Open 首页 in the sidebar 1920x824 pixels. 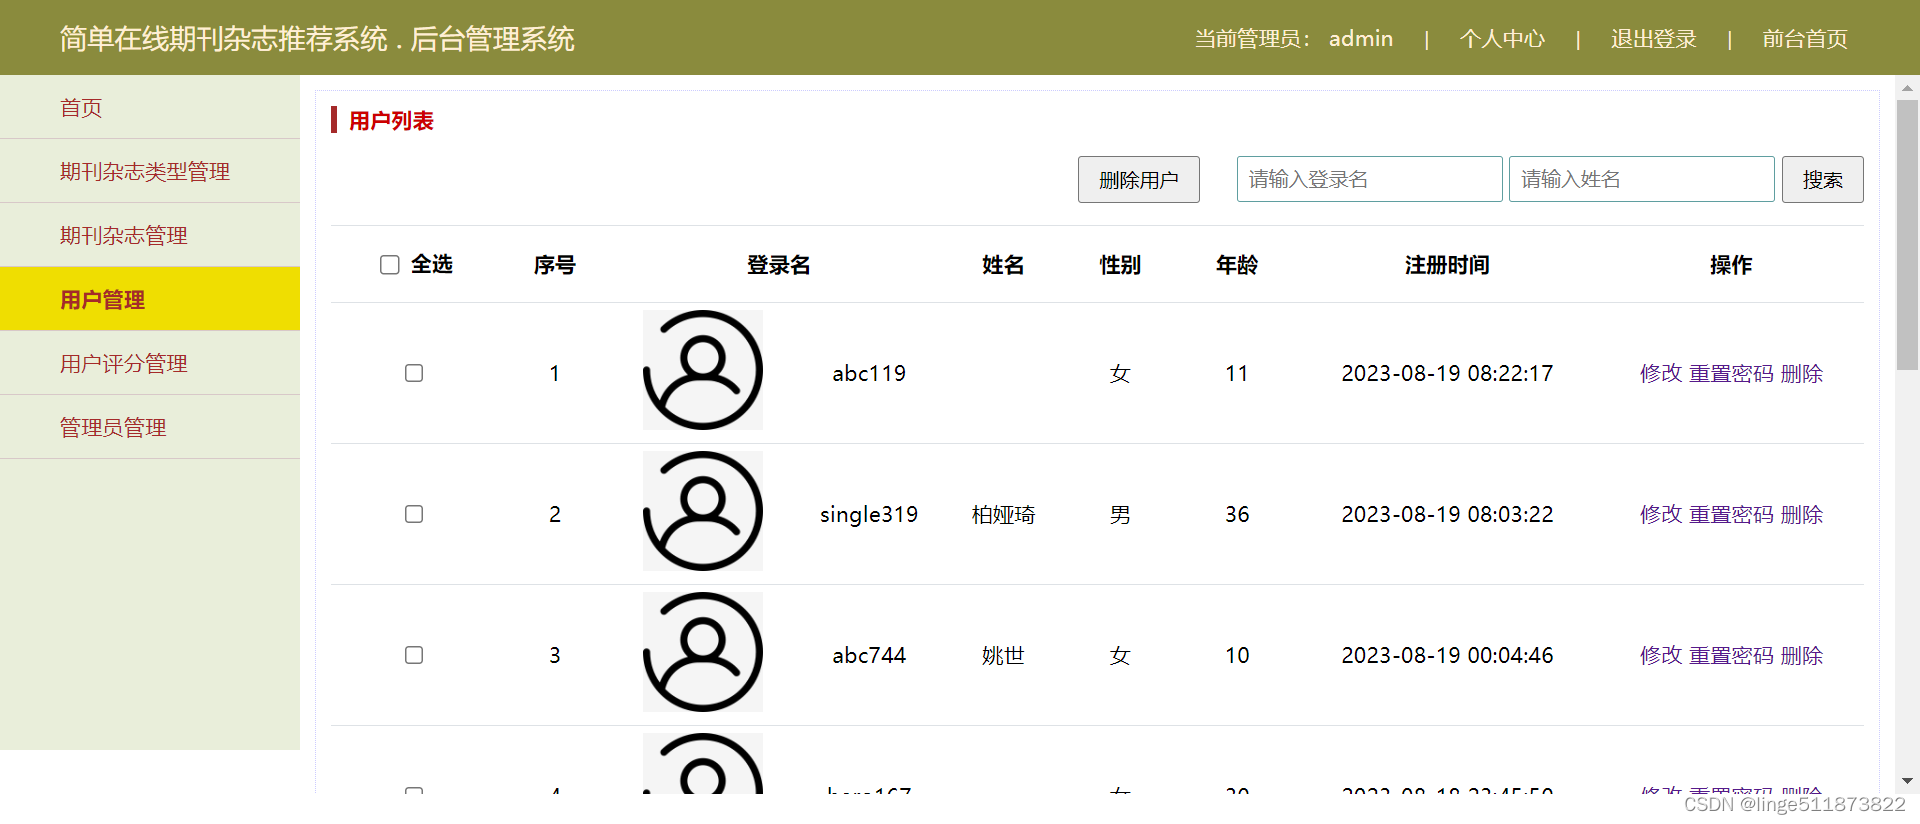(150, 107)
